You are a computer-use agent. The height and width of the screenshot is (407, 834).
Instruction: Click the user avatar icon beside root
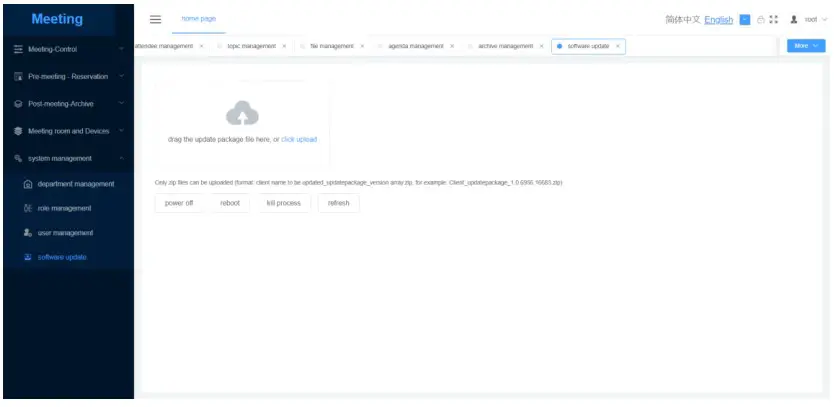pyautogui.click(x=794, y=20)
